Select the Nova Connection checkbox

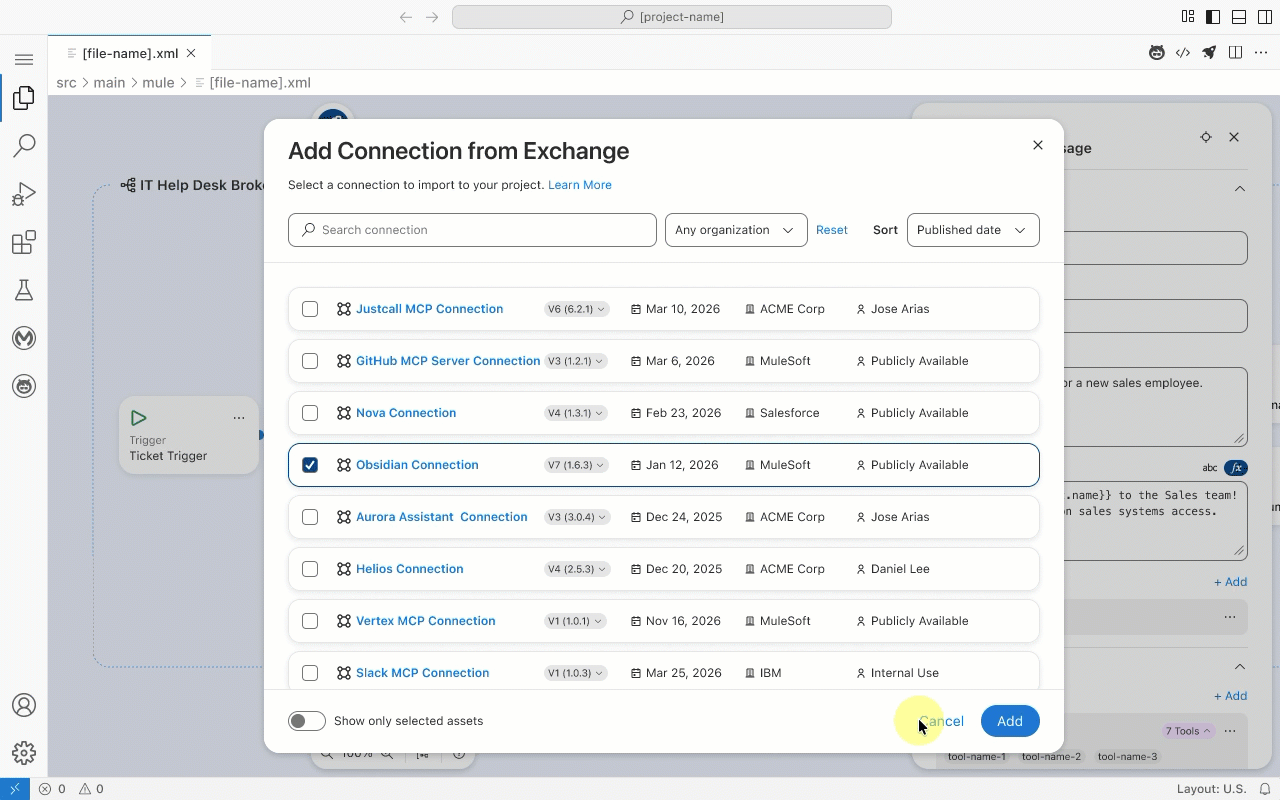pyautogui.click(x=310, y=413)
